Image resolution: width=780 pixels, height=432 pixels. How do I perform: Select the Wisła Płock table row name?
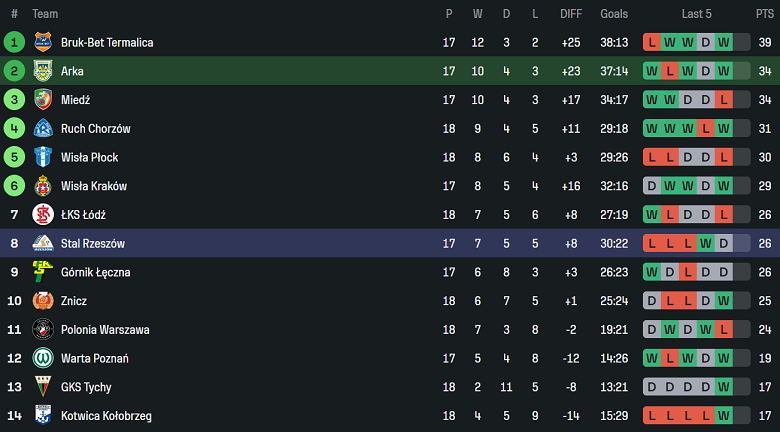pos(89,158)
